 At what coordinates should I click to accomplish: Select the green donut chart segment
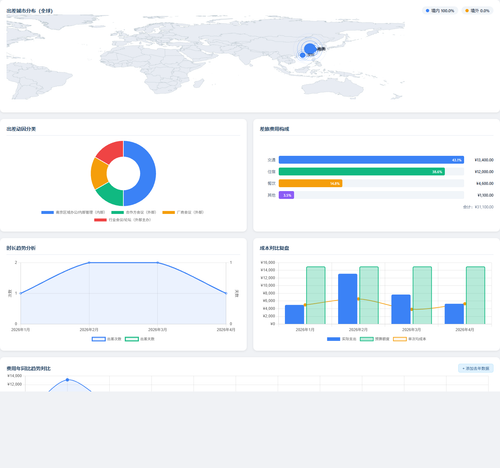click(112, 196)
